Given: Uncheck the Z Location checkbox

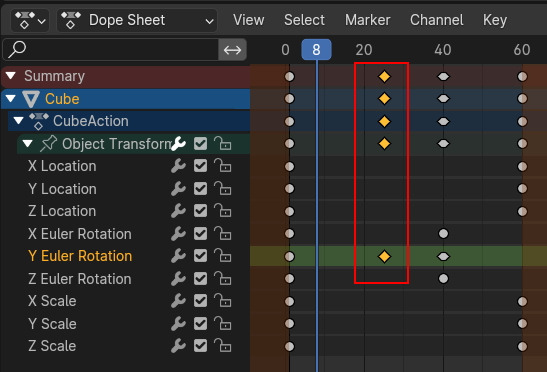Looking at the screenshot, I should pos(200,211).
